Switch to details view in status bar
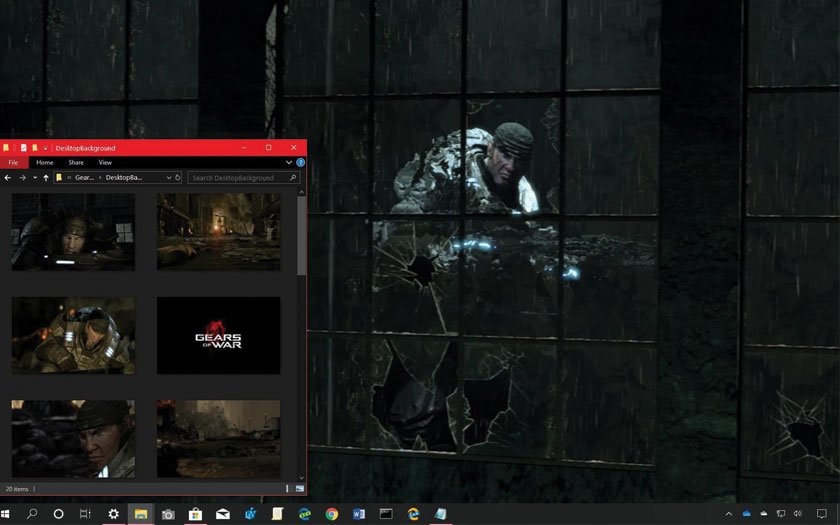The height and width of the screenshot is (525, 840). (289, 489)
